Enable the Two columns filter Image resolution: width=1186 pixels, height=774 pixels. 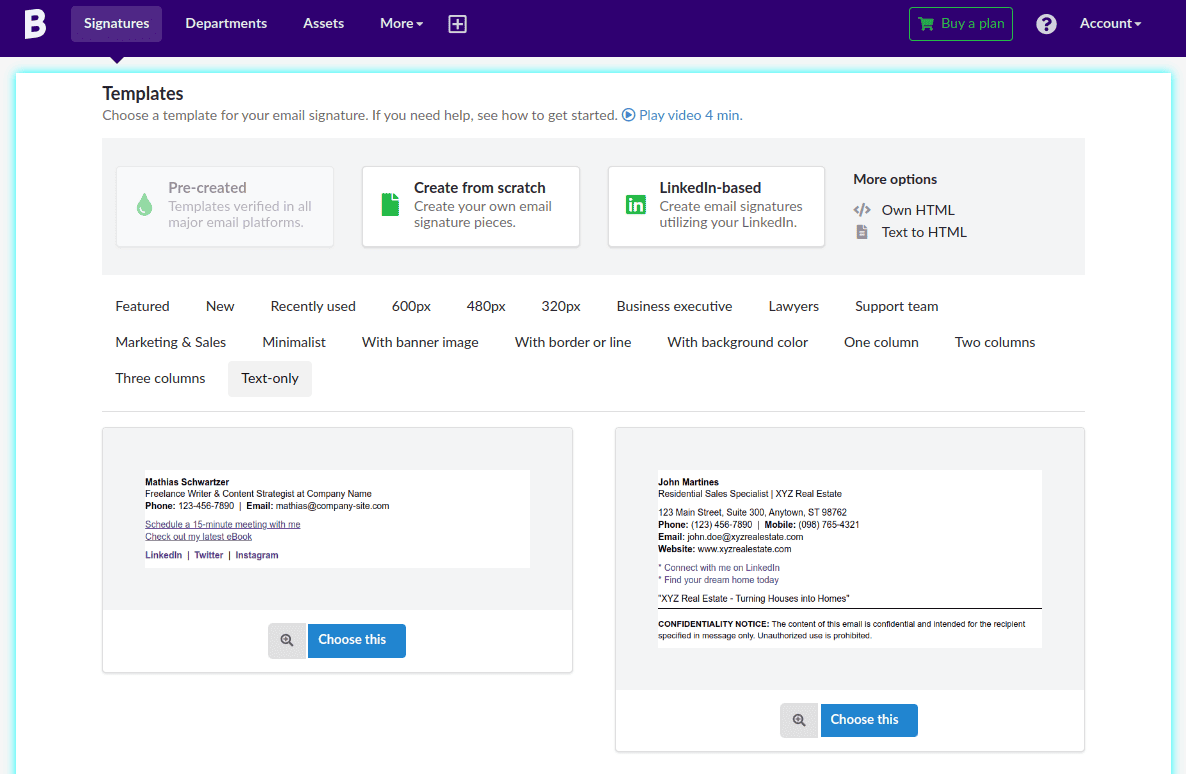(994, 342)
